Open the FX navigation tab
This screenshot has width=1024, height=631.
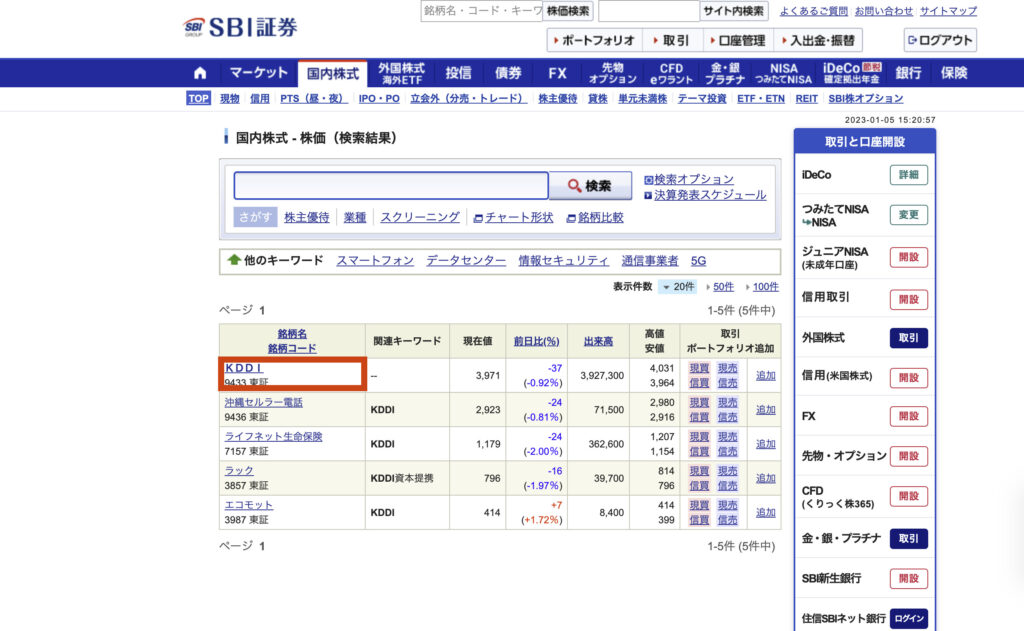(x=557, y=73)
